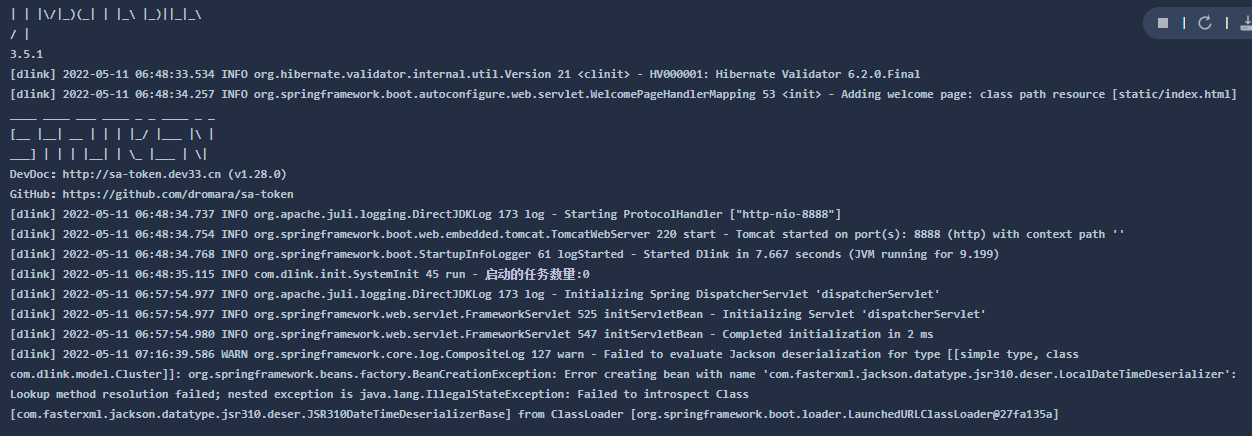Click the 'Tomcat started on port(s): 8888' line
This screenshot has height=436, width=1252.
(567, 234)
